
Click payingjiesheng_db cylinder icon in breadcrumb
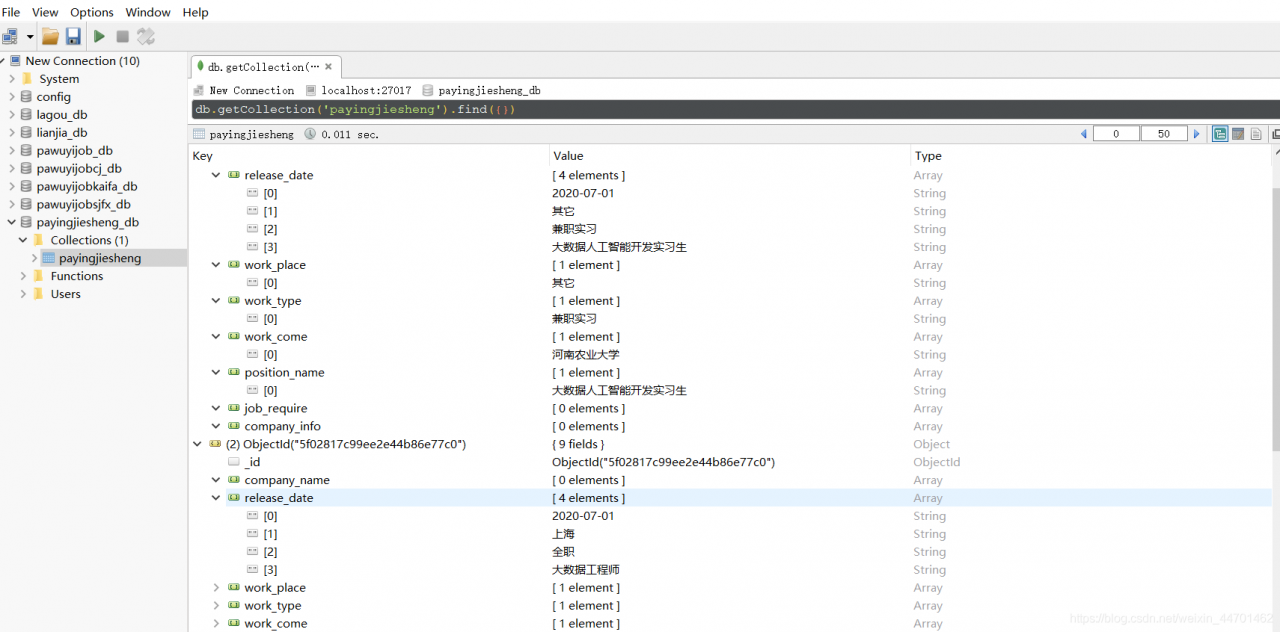[x=428, y=90]
